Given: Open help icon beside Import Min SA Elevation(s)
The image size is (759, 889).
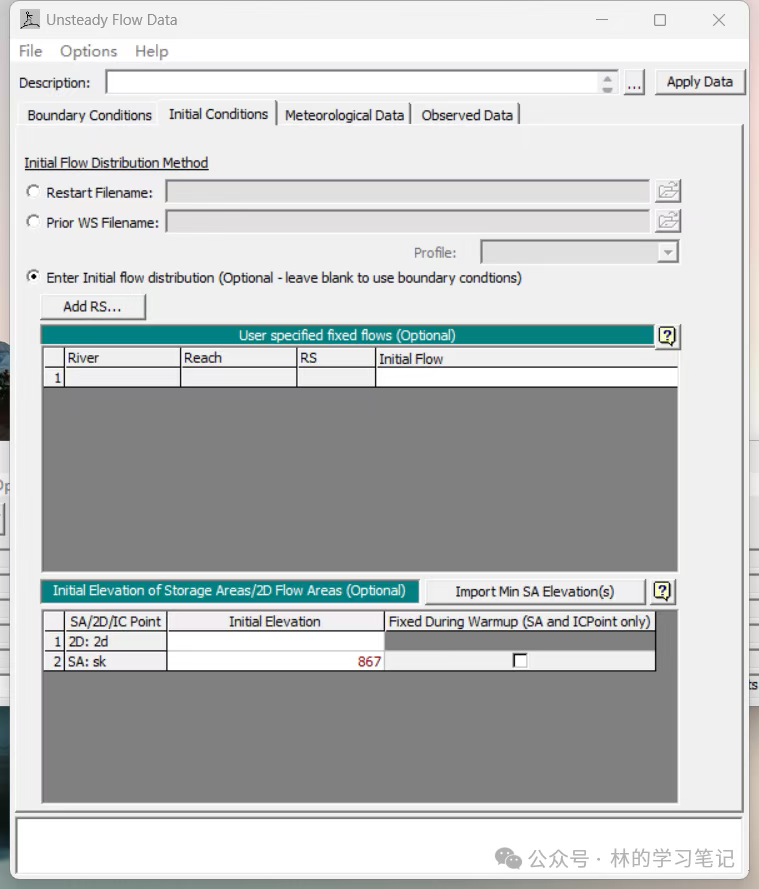Looking at the screenshot, I should pyautogui.click(x=662, y=592).
